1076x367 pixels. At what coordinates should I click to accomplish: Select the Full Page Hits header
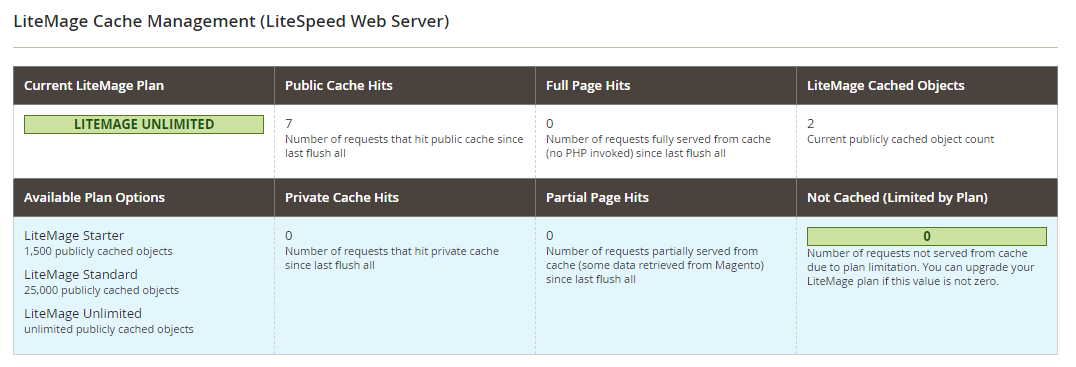tap(588, 86)
